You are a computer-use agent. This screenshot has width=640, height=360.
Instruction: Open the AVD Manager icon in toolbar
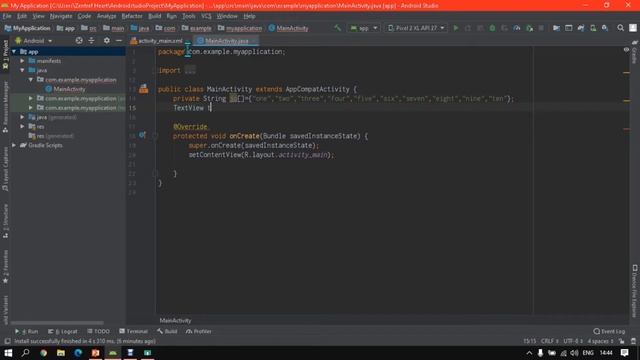[593, 28]
